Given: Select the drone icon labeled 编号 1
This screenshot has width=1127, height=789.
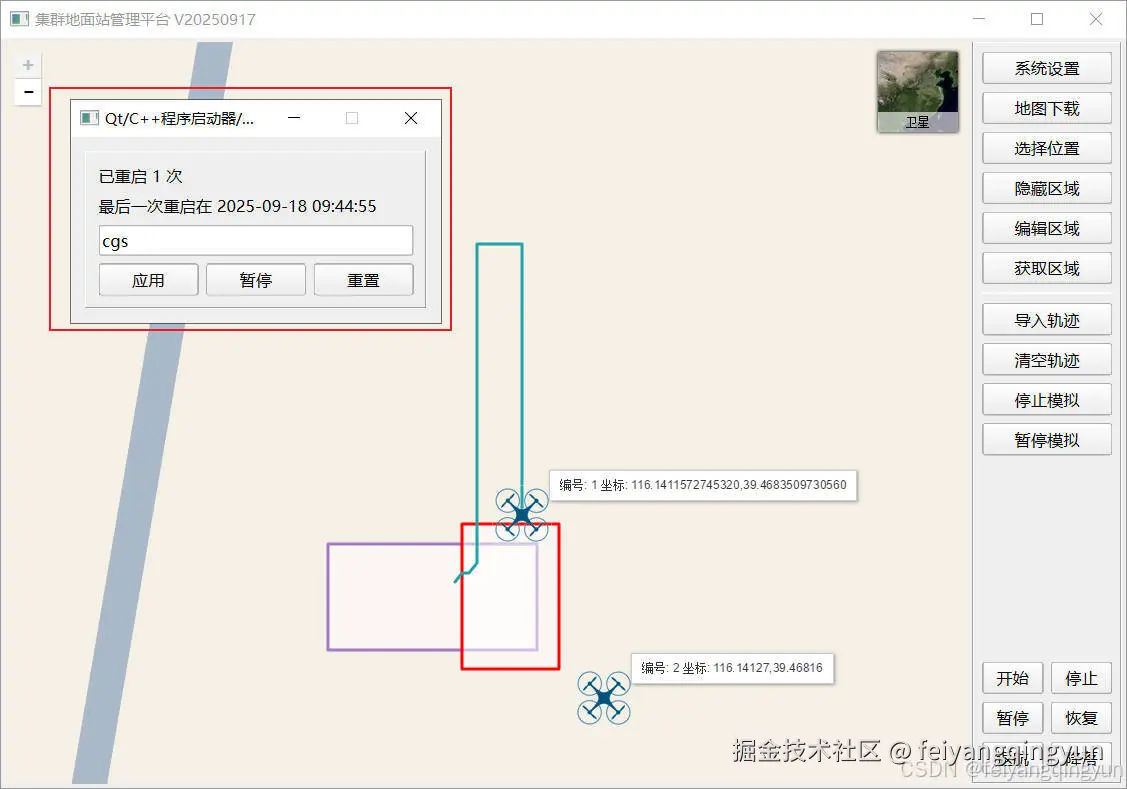Looking at the screenshot, I should [522, 513].
